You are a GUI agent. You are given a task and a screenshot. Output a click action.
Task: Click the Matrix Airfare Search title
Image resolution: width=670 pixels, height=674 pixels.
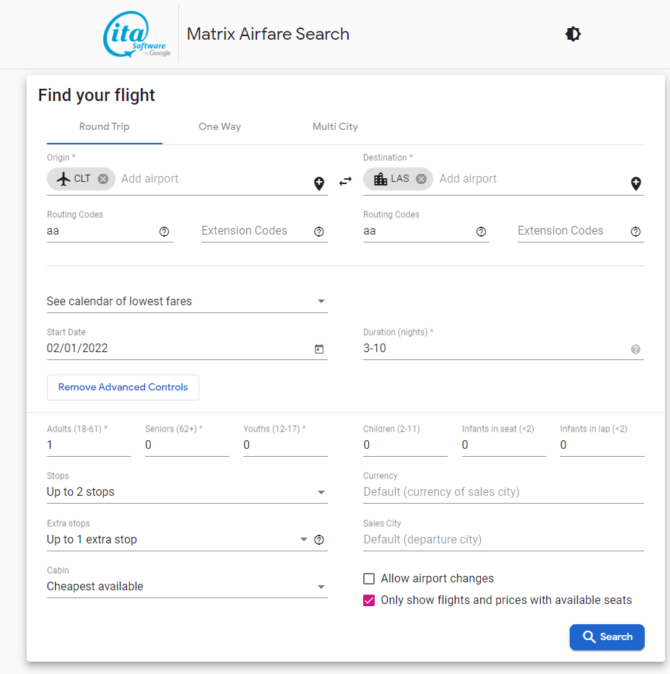(x=268, y=34)
